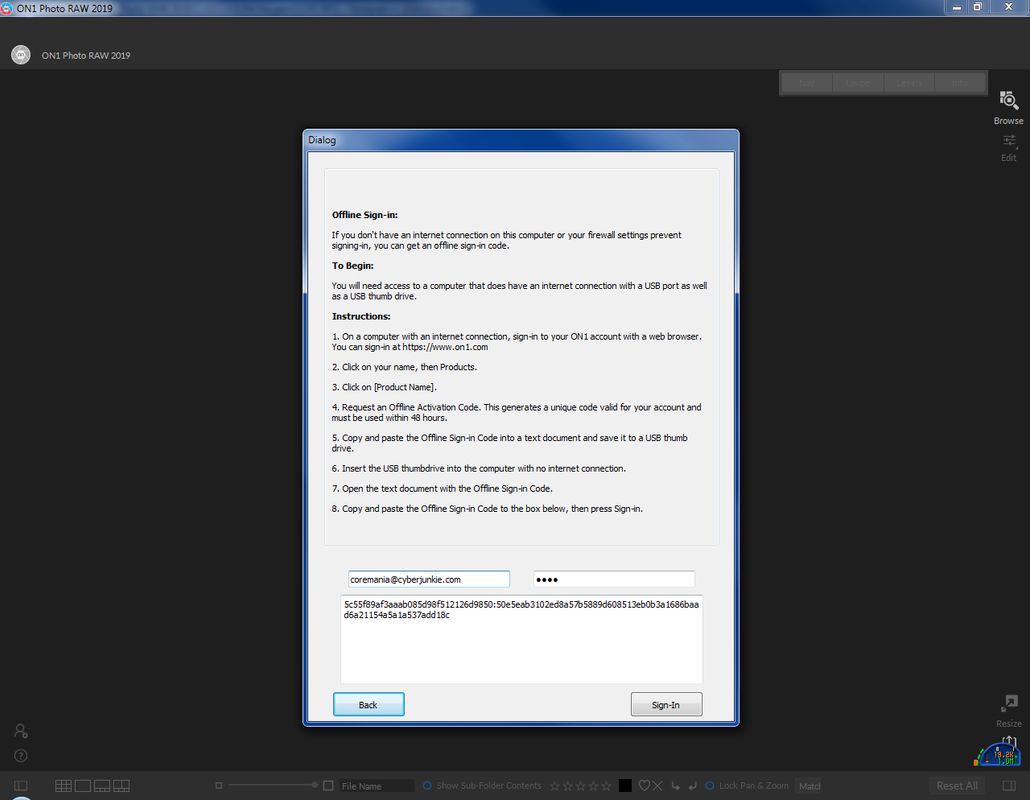Click the black color label swatch

tap(625, 786)
